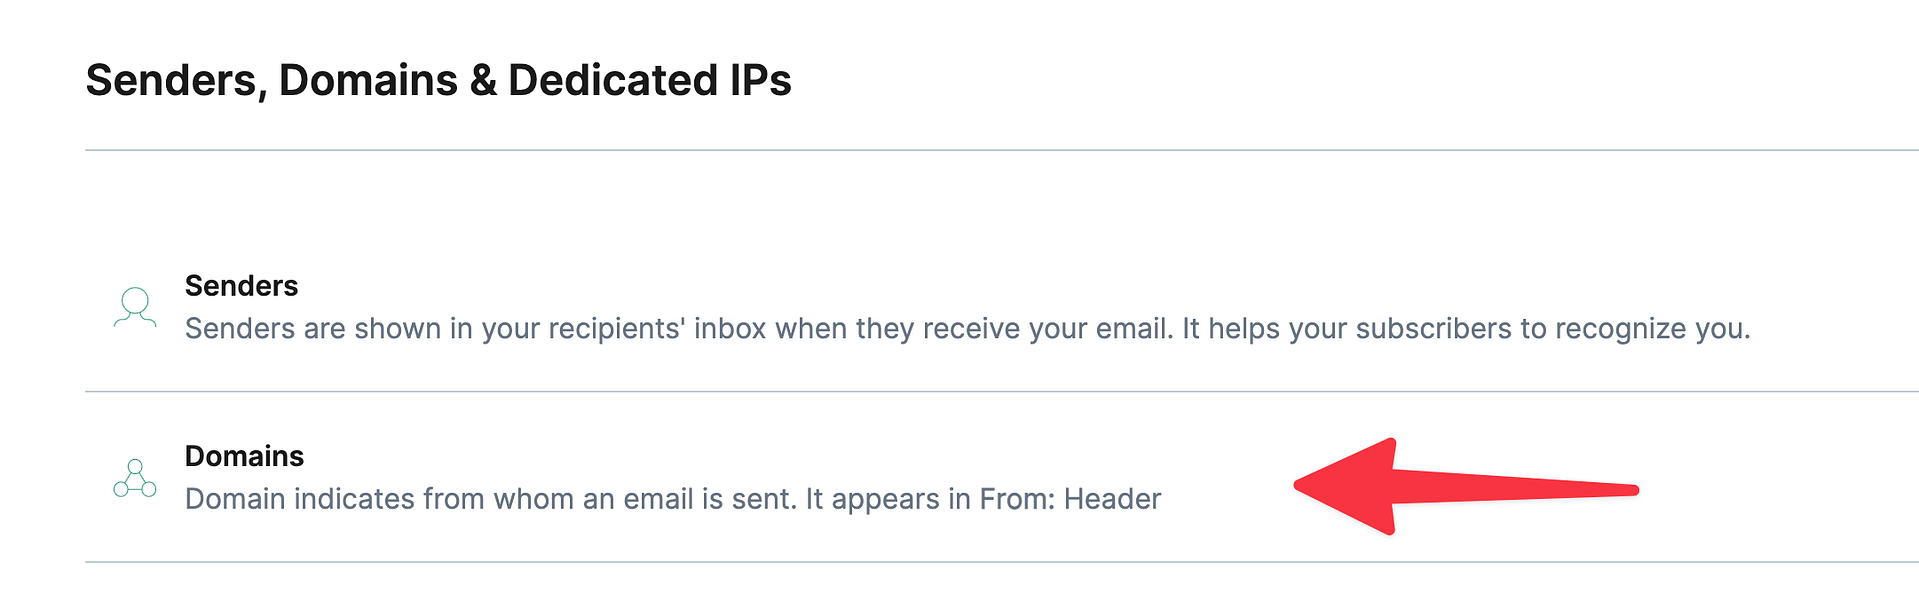This screenshot has height=595, width=1919.
Task: Open the Senders settings heading
Action: tap(241, 286)
